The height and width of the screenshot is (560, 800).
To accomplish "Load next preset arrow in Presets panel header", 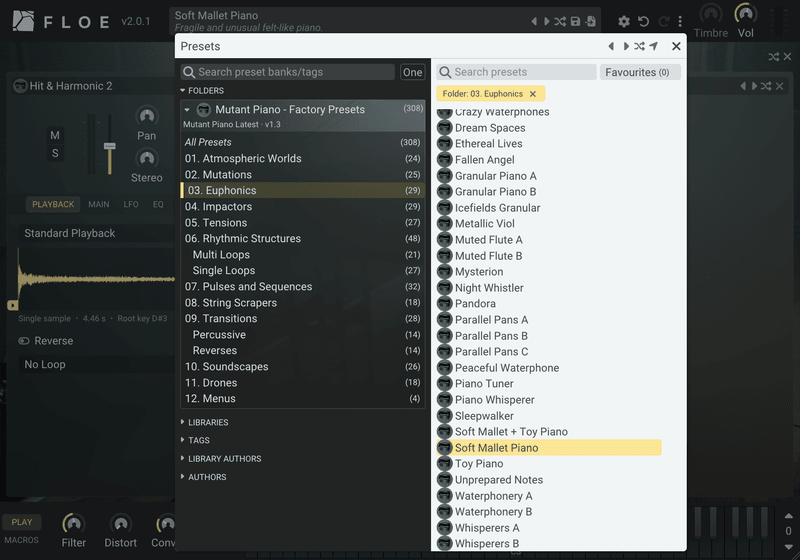I will pos(626,46).
